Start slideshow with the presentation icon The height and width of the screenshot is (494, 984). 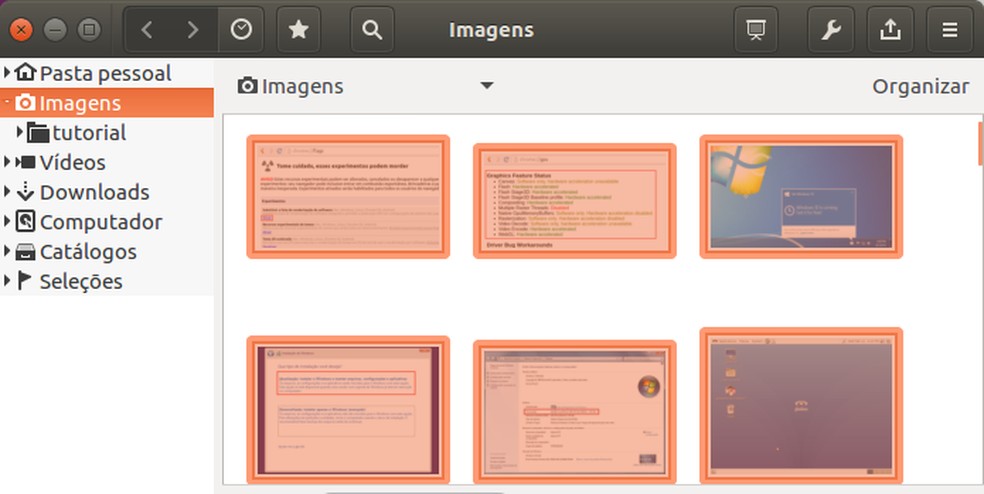(756, 30)
